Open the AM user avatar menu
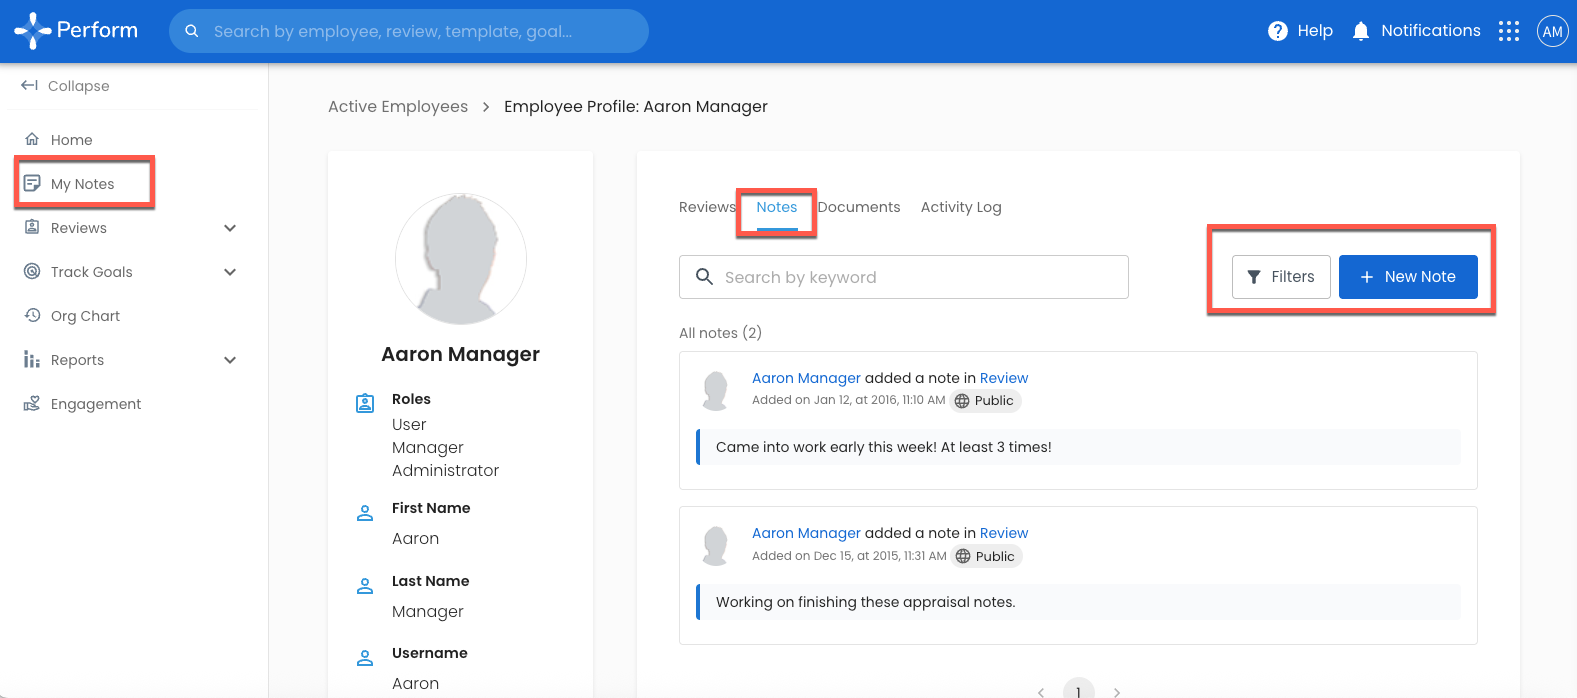 (x=1552, y=31)
